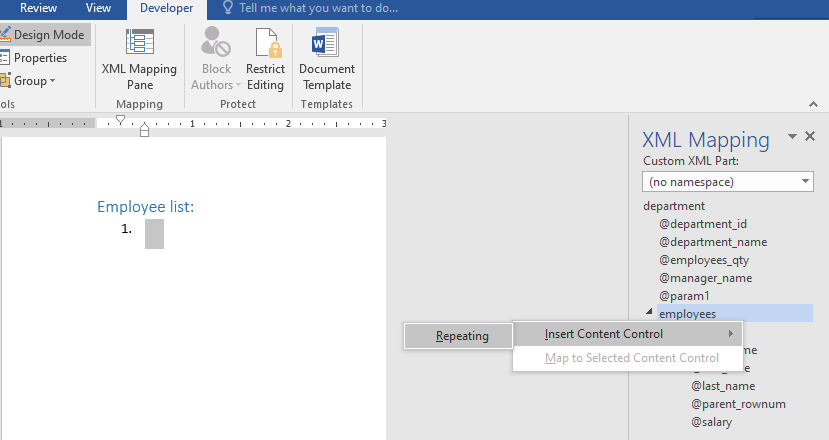
Task: Click the first line indent marker on ruler
Action: [x=121, y=120]
